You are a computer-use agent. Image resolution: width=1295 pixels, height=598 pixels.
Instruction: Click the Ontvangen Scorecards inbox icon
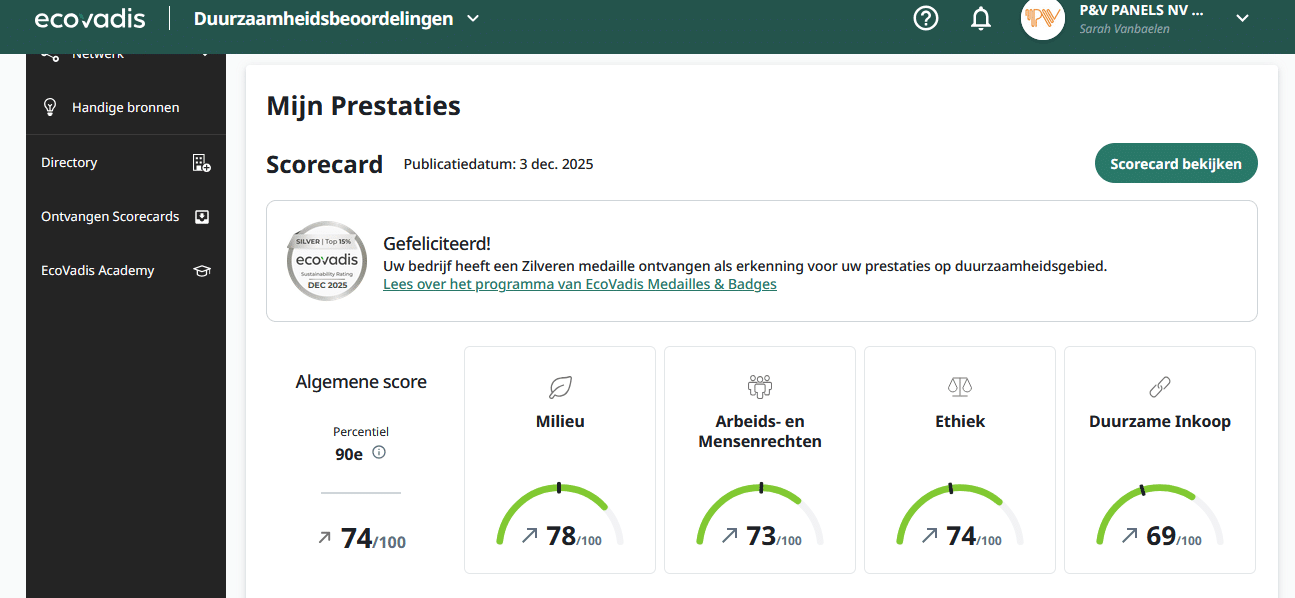201,217
